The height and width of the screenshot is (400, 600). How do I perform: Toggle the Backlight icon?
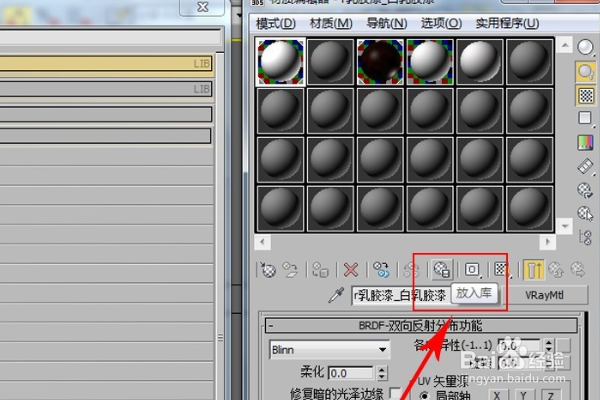click(585, 72)
